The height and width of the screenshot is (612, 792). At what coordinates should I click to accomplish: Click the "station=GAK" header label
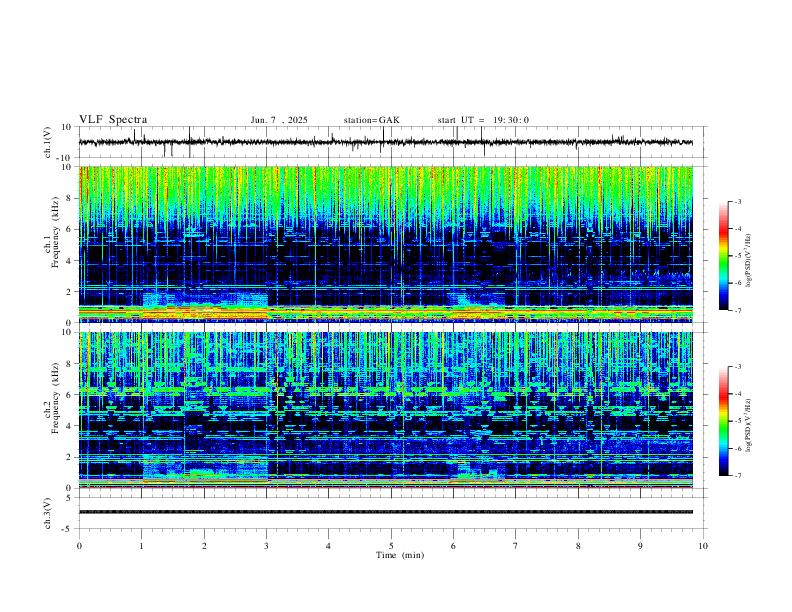point(371,120)
